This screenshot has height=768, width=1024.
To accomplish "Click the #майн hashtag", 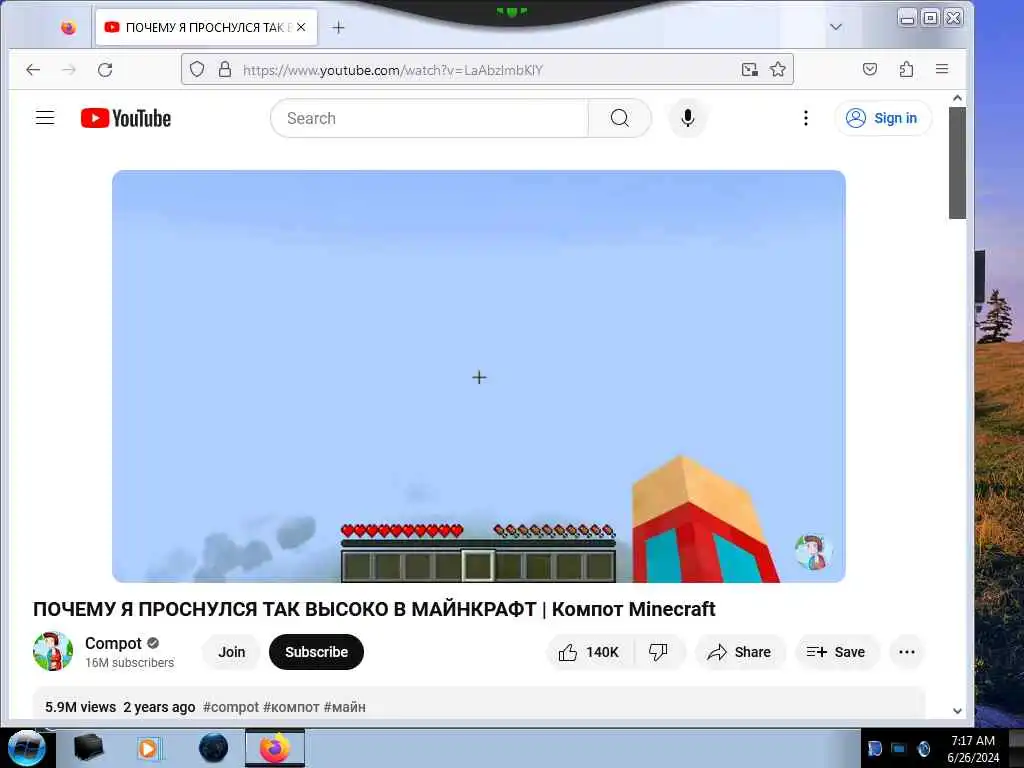I will tap(345, 707).
